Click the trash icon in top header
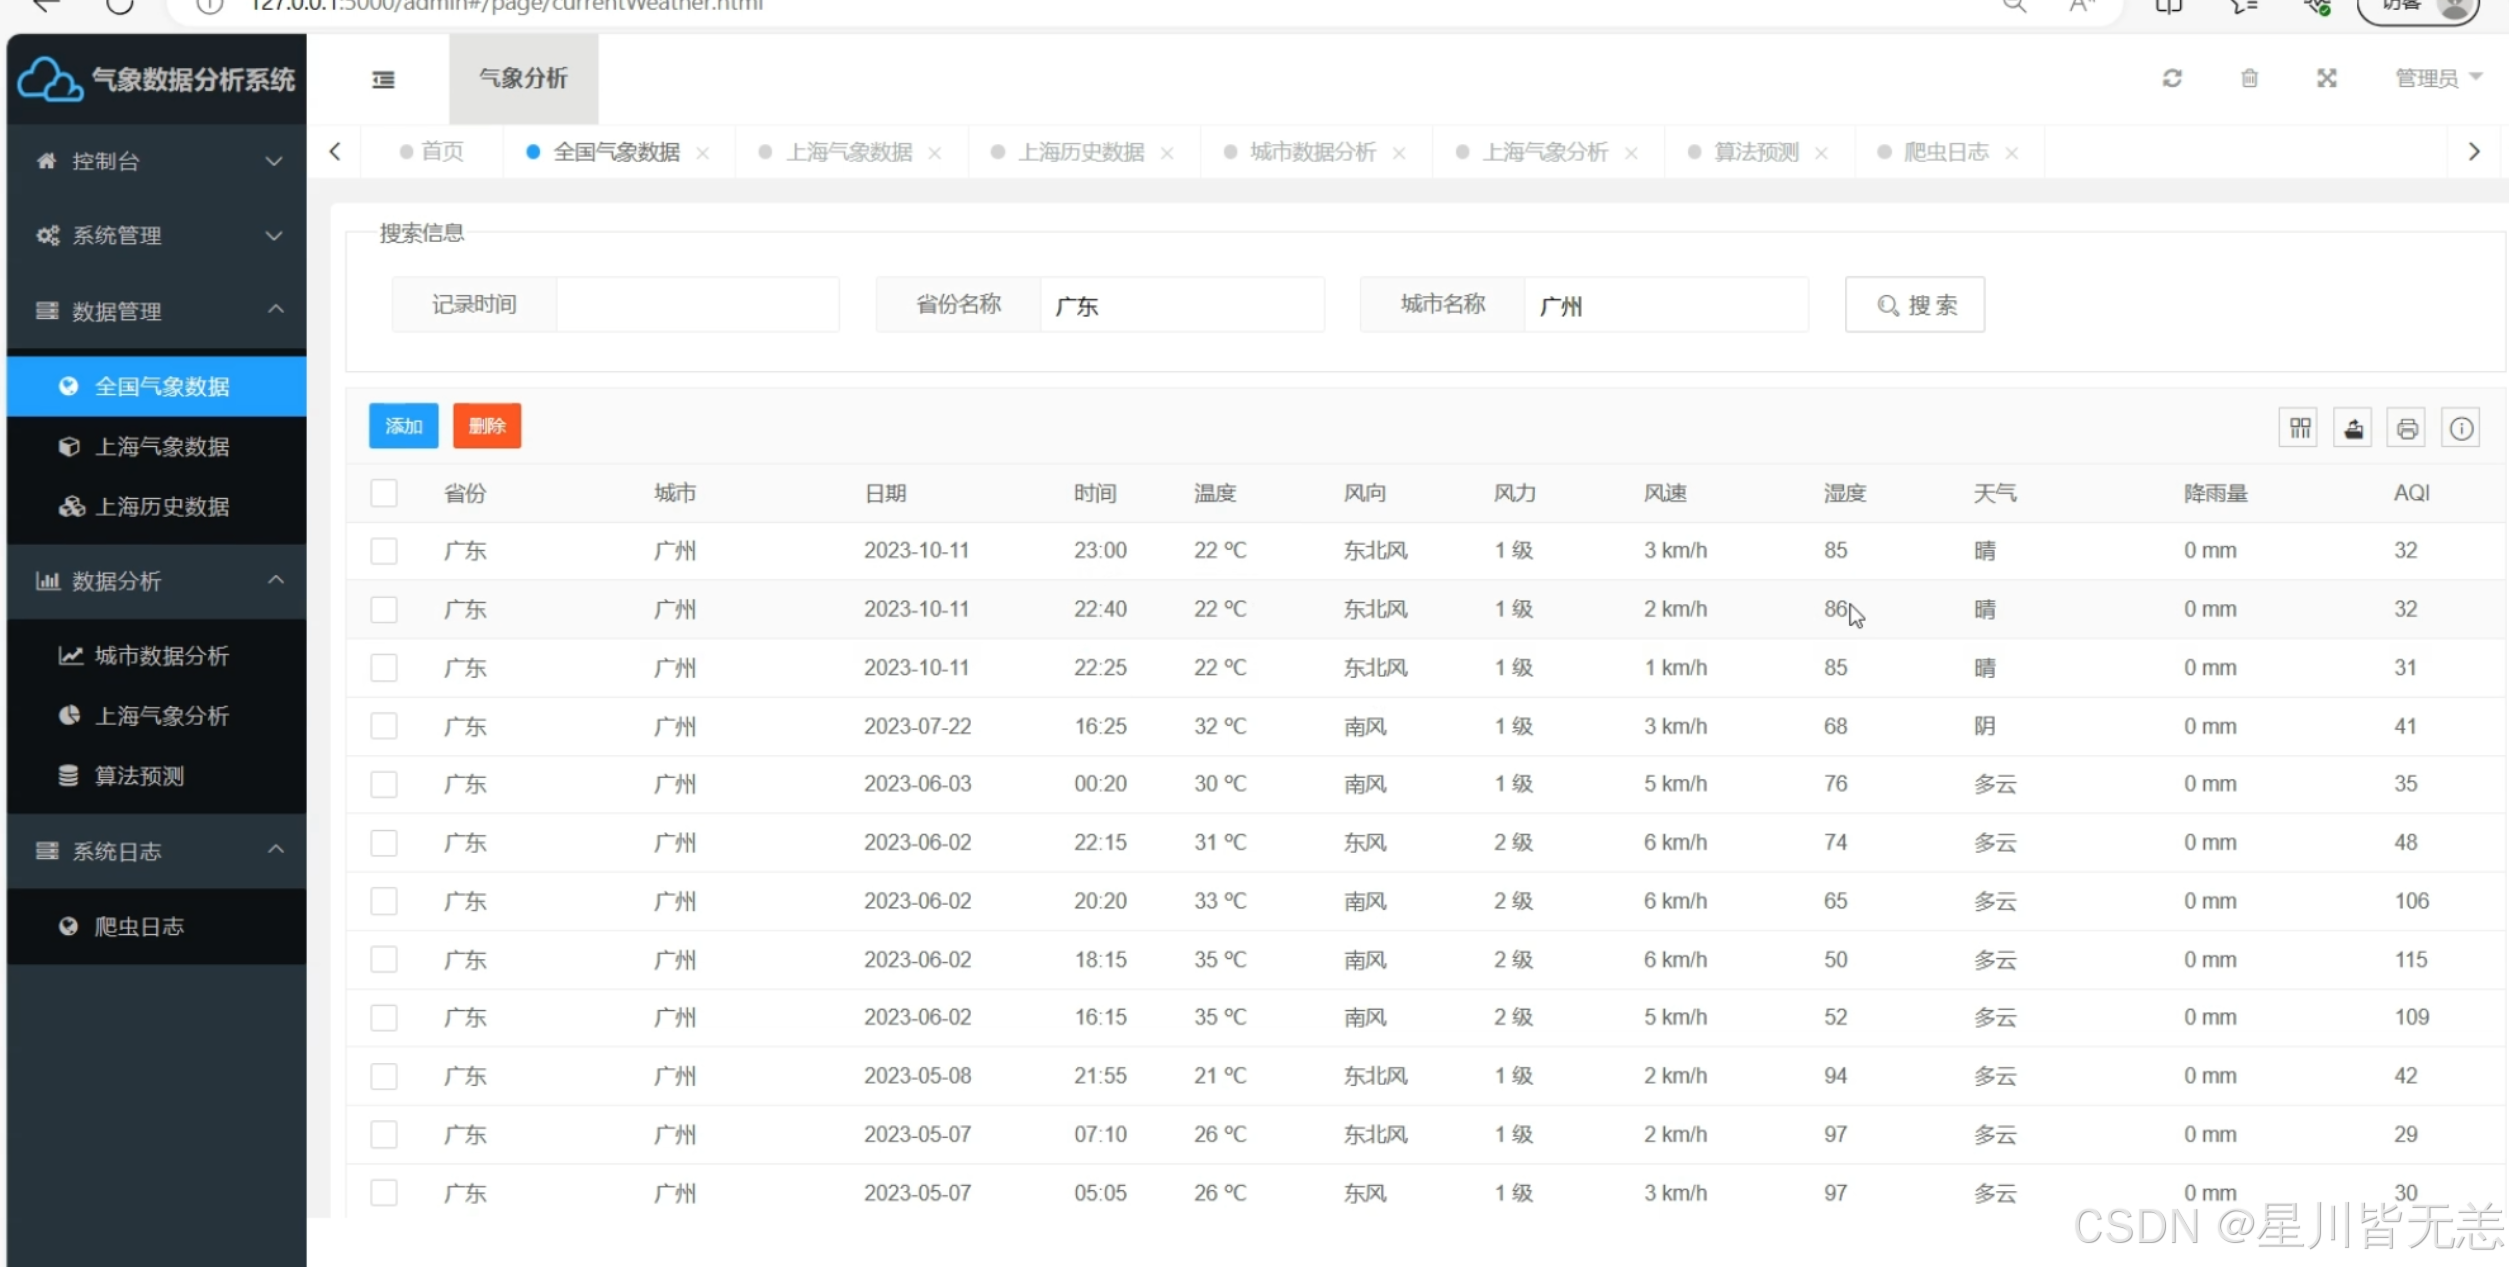Image resolution: width=2509 pixels, height=1267 pixels. (2249, 78)
